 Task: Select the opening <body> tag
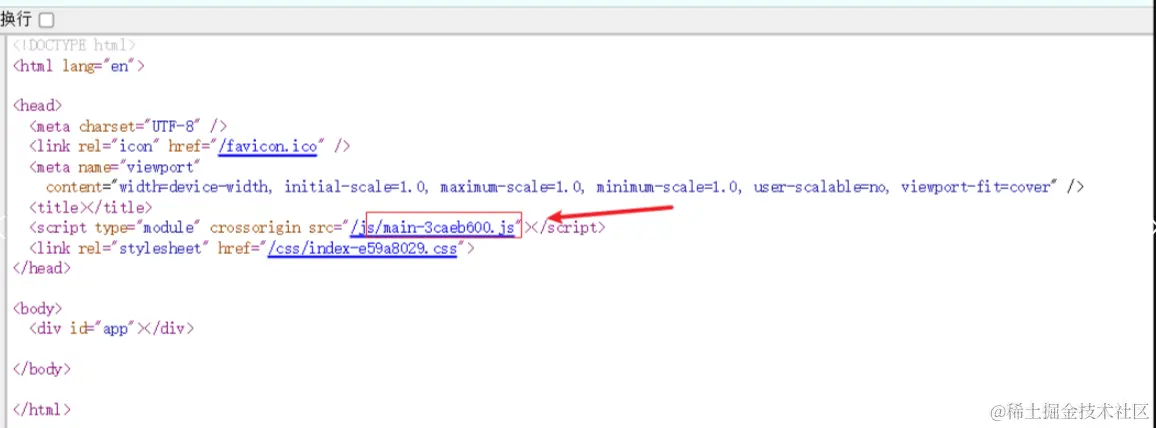[x=38, y=308]
